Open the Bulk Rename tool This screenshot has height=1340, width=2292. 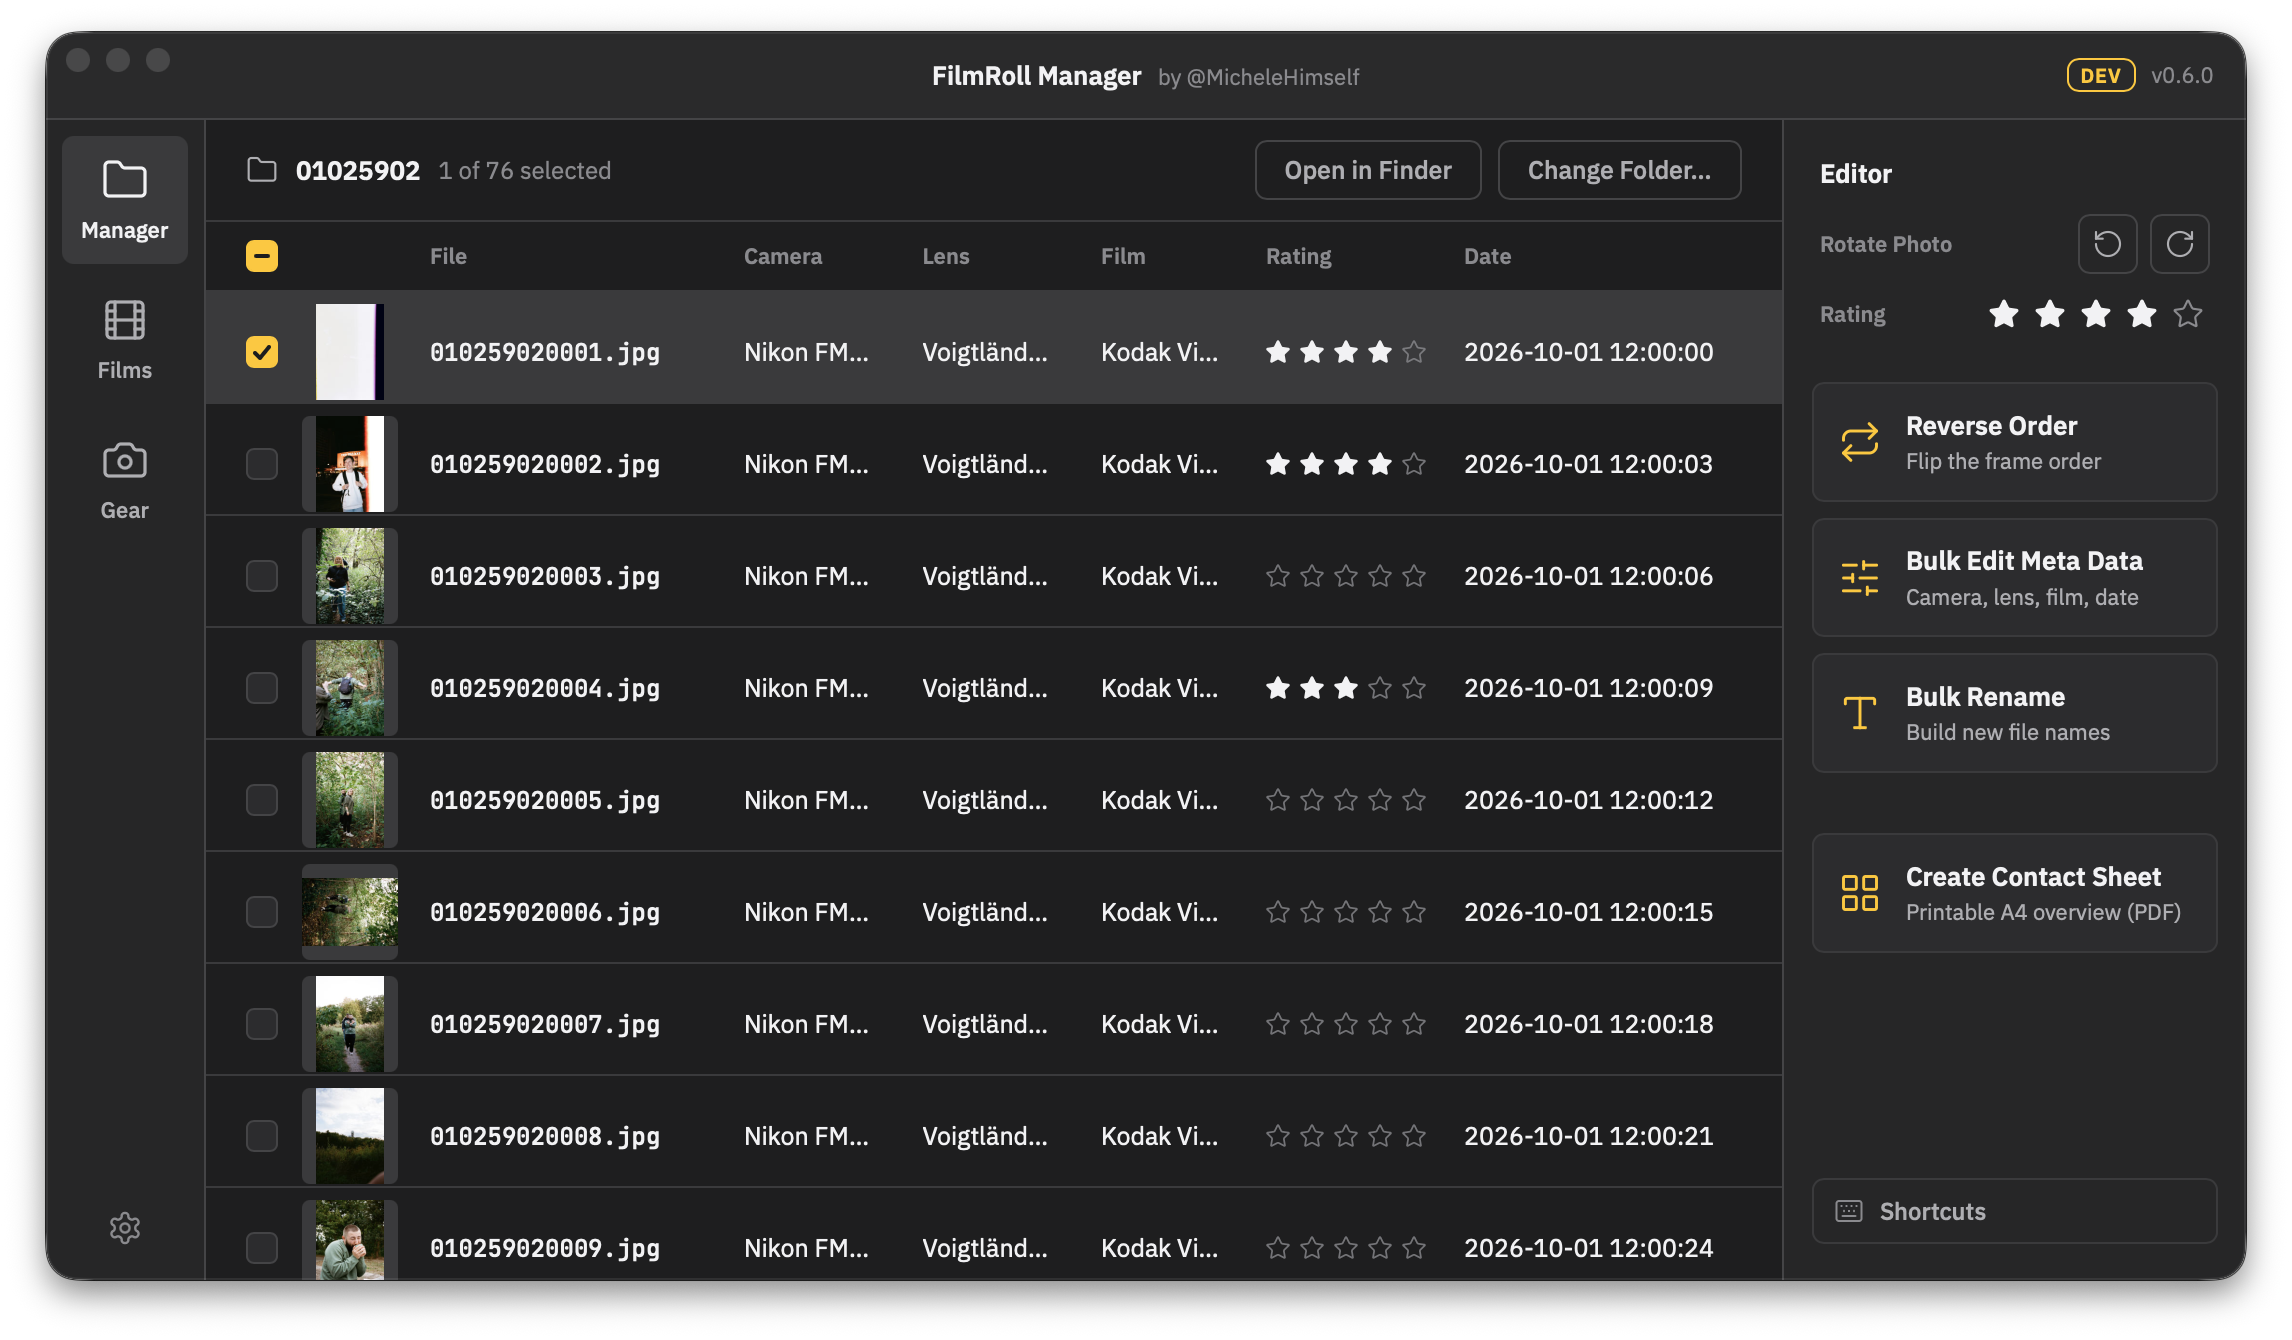point(2014,713)
